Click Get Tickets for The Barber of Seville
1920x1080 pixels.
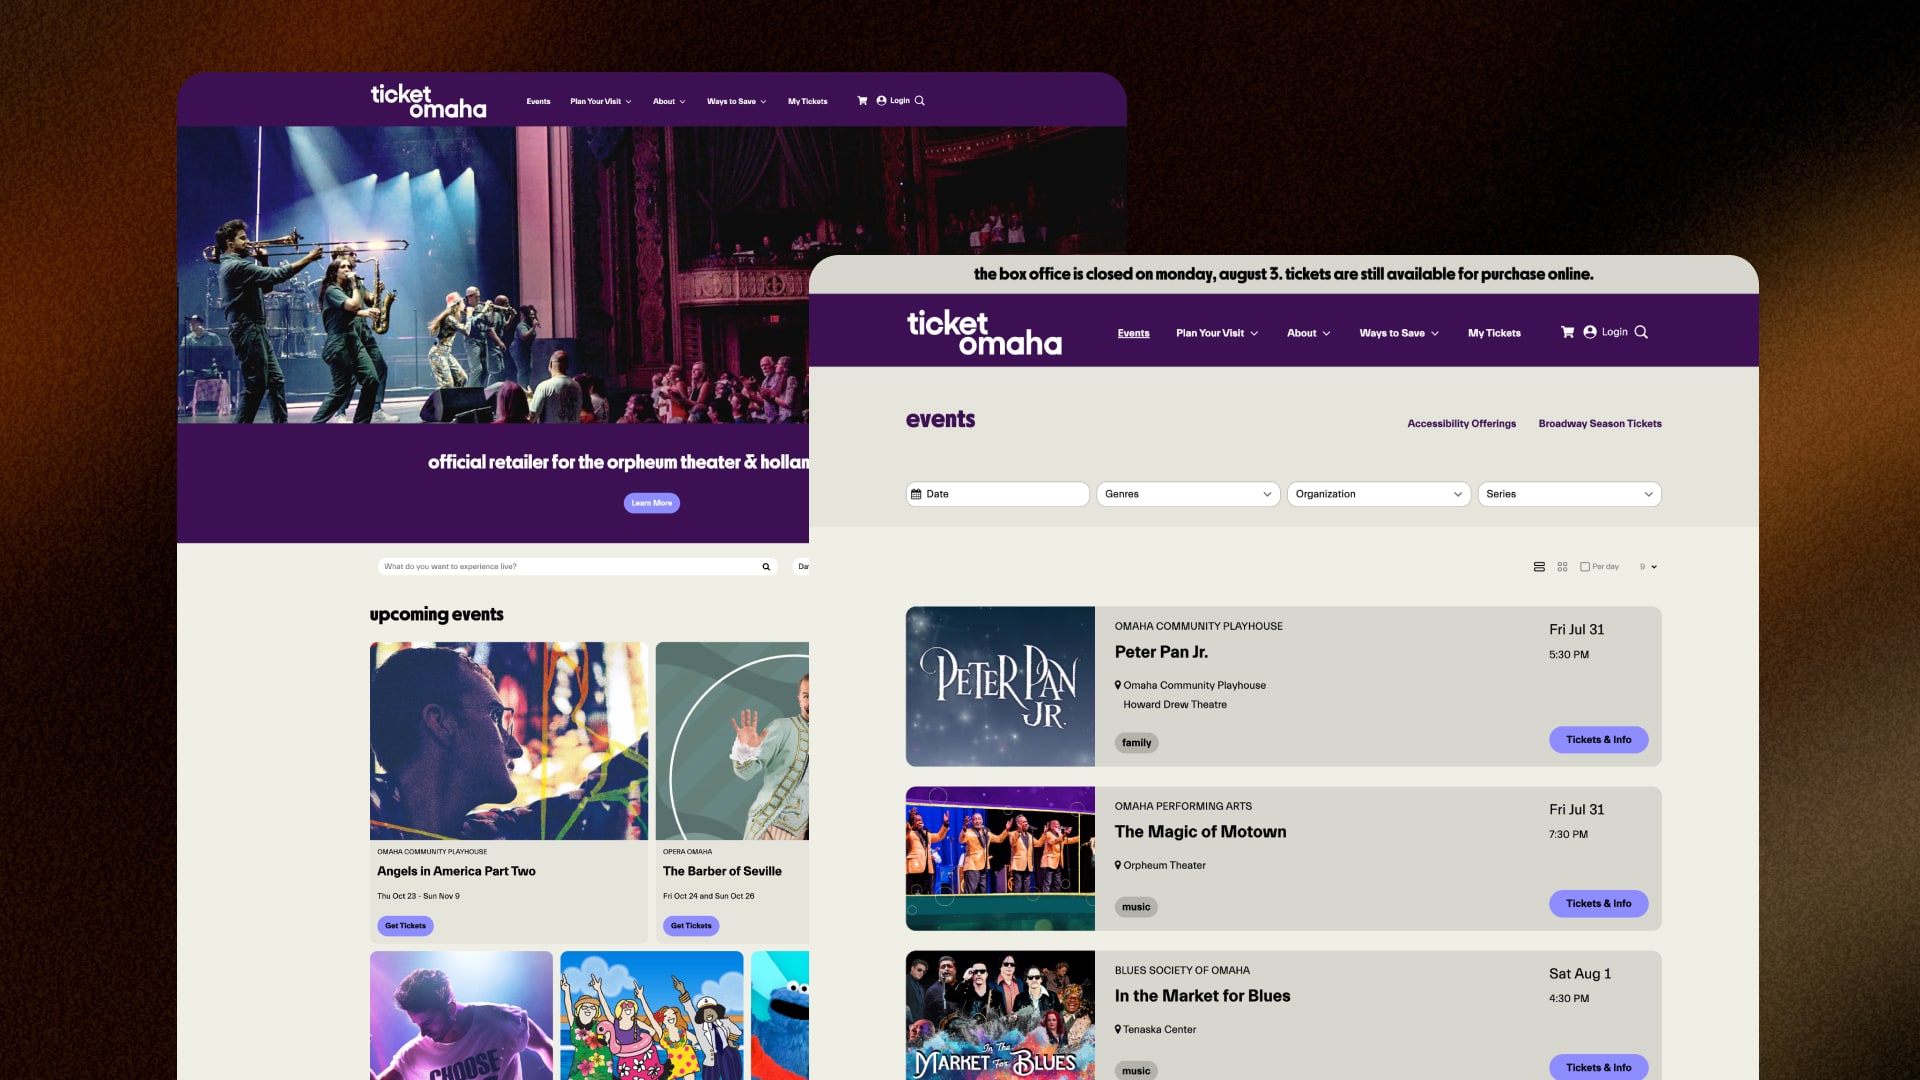point(691,926)
